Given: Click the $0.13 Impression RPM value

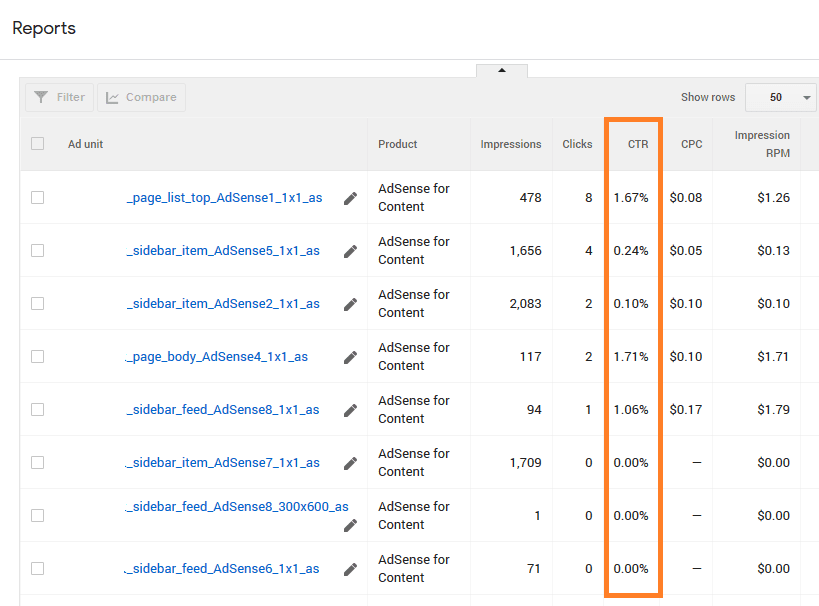Looking at the screenshot, I should click(x=774, y=251).
